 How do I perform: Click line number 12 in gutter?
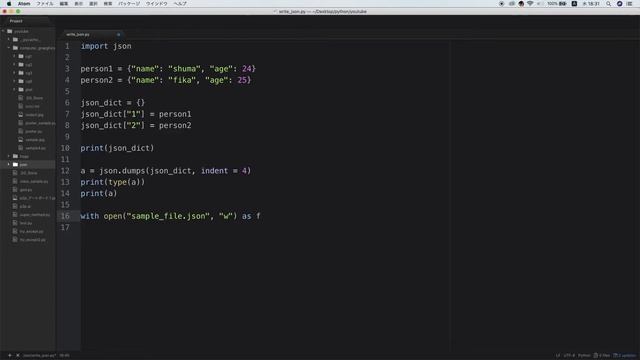65,171
